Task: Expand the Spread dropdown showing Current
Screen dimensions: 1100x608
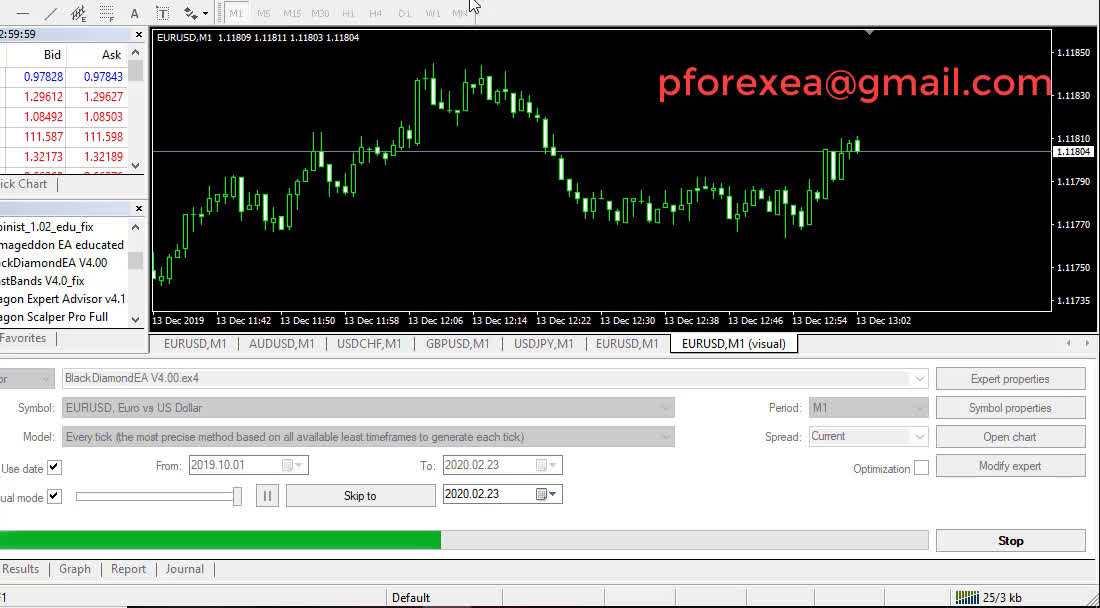Action: pos(919,437)
